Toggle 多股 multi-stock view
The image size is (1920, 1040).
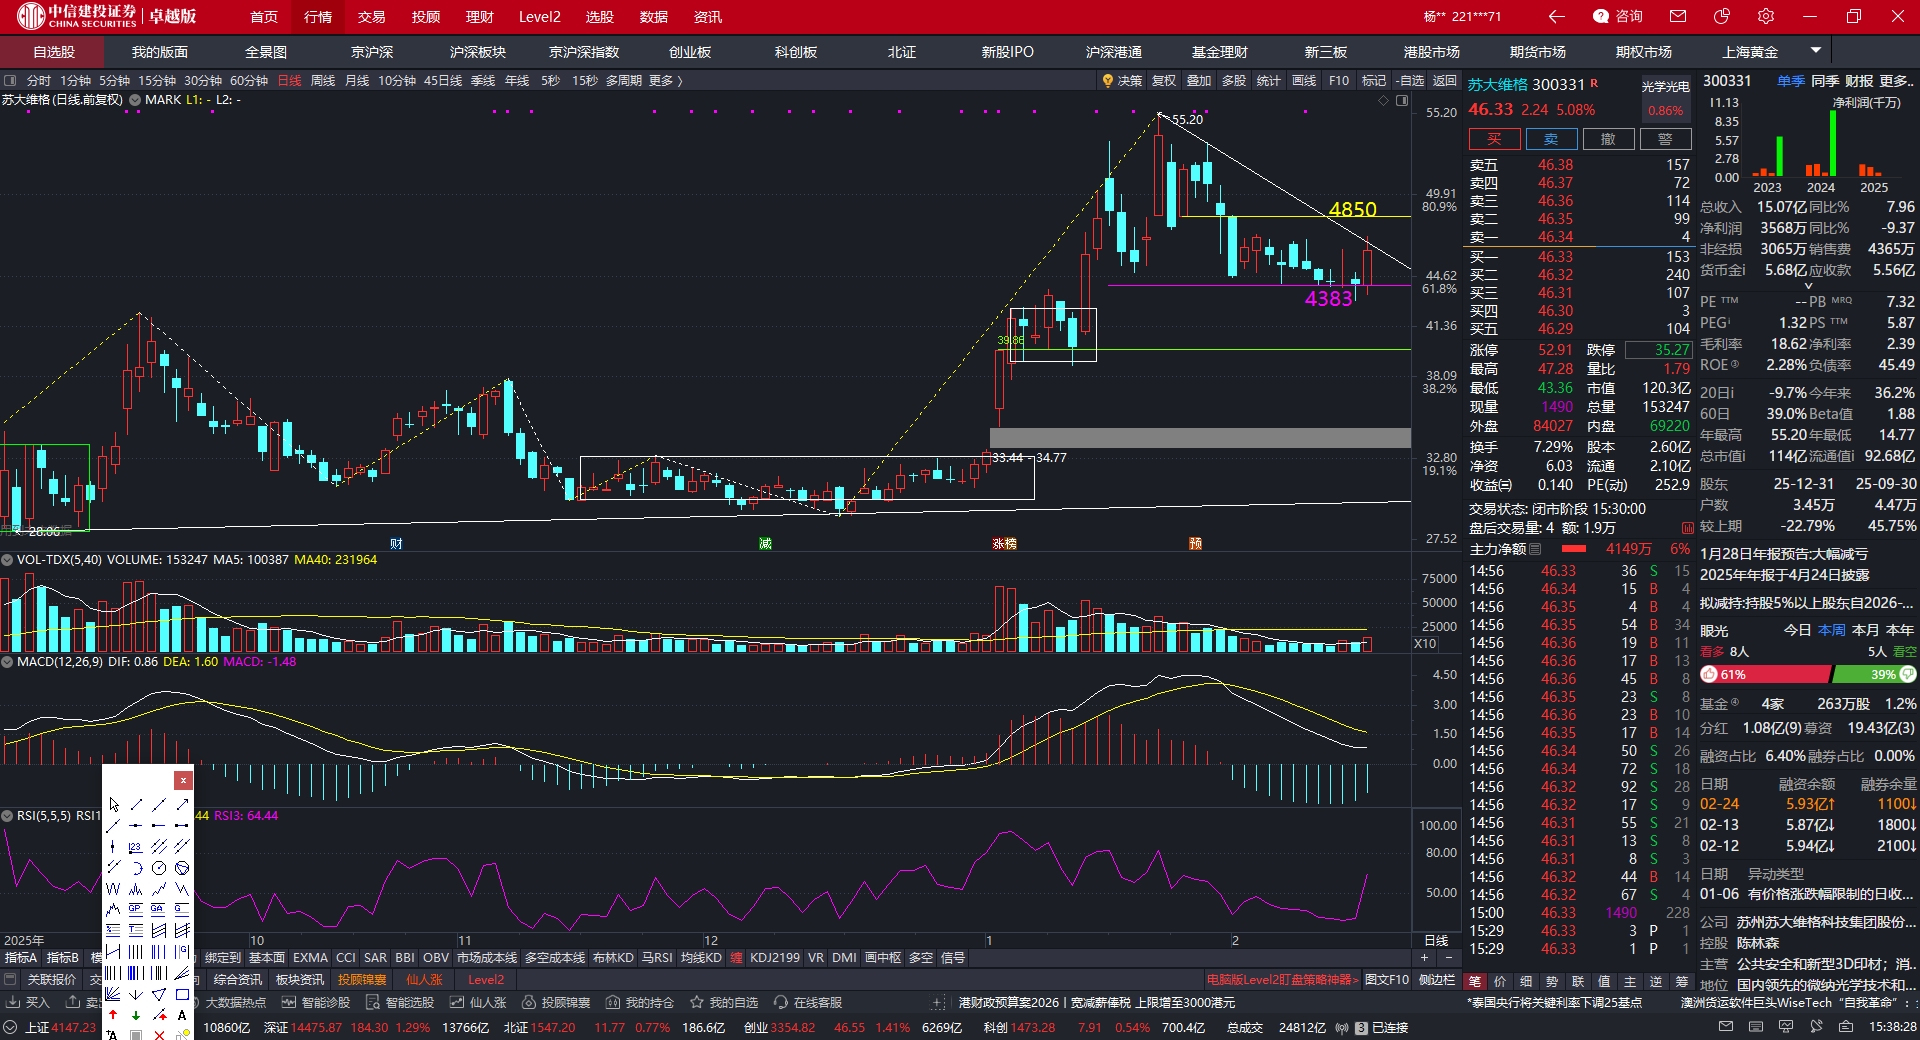point(1234,81)
